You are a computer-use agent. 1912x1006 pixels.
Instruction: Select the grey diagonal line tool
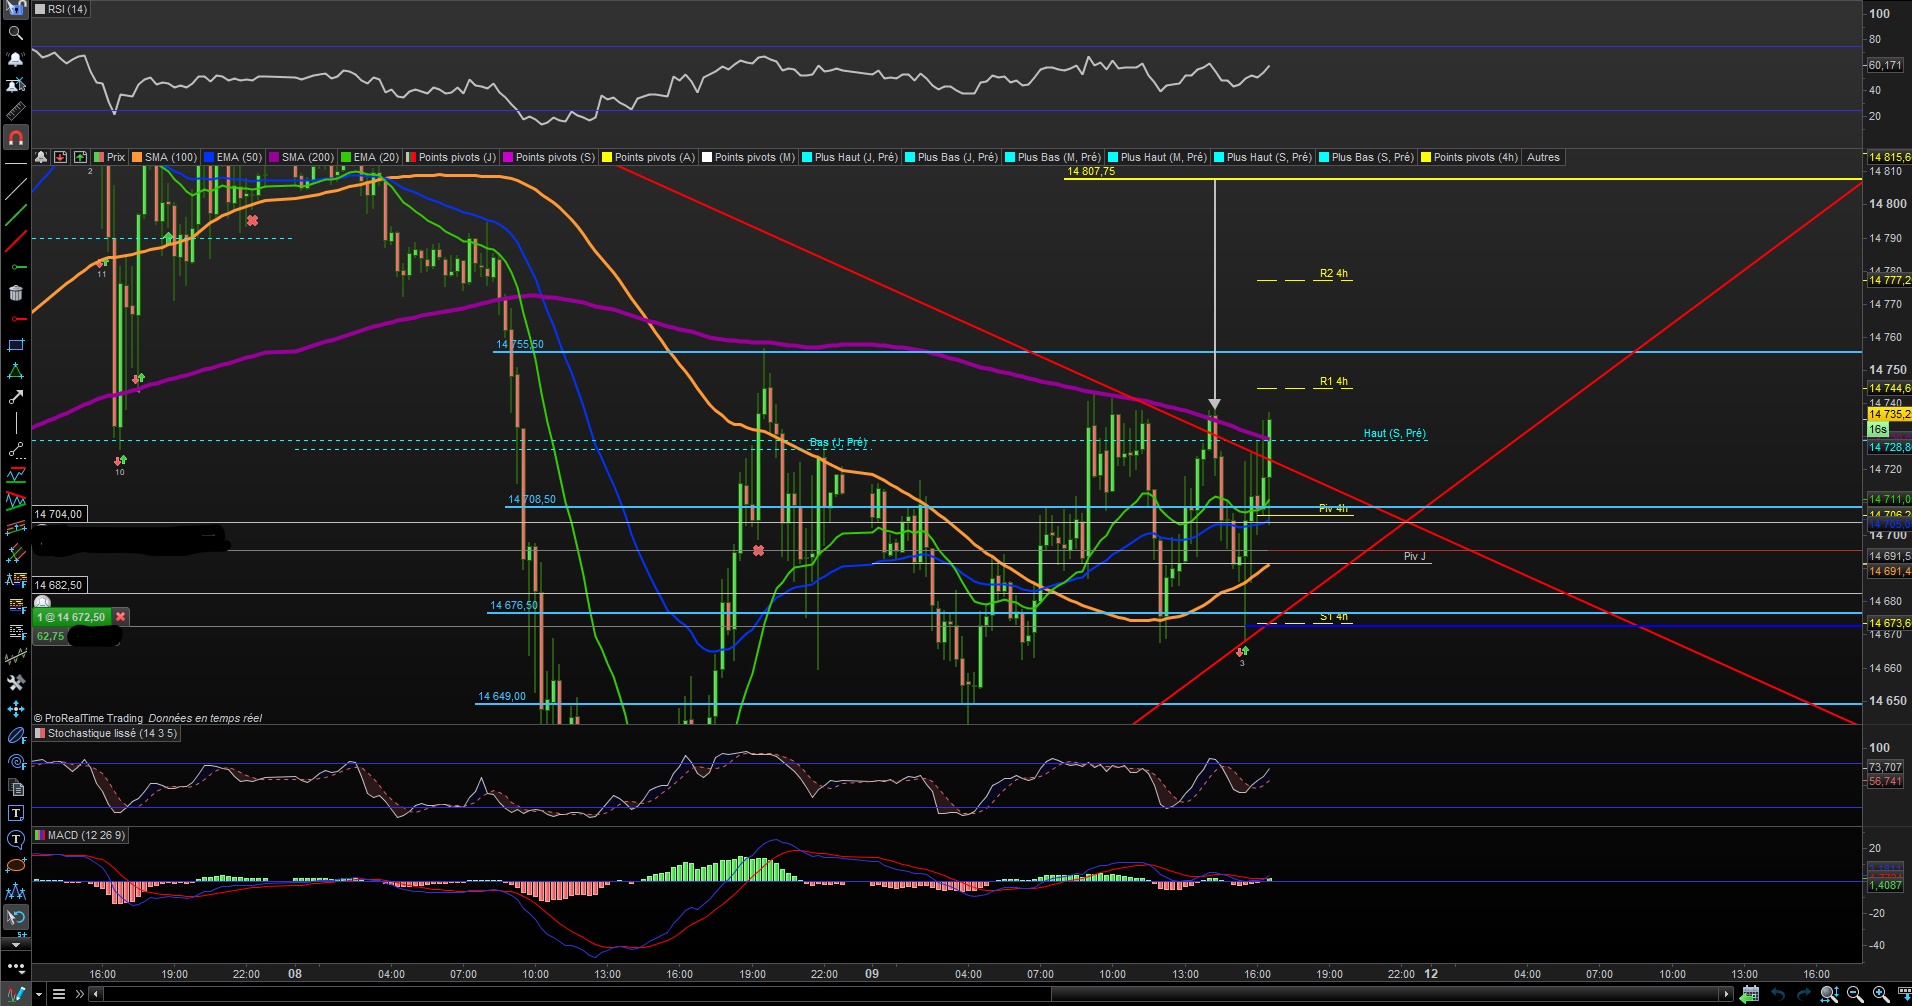(x=15, y=189)
